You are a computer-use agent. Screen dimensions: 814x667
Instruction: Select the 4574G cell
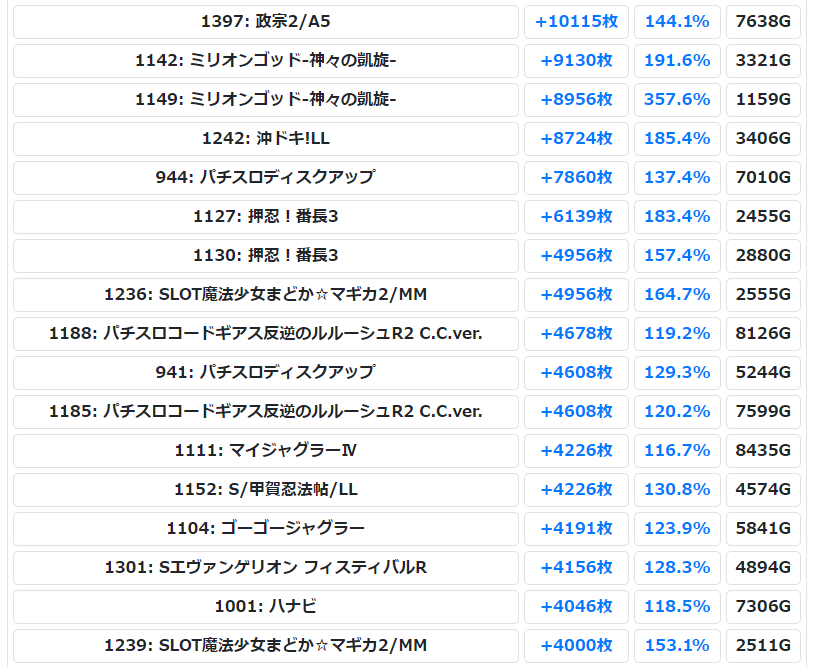click(763, 489)
